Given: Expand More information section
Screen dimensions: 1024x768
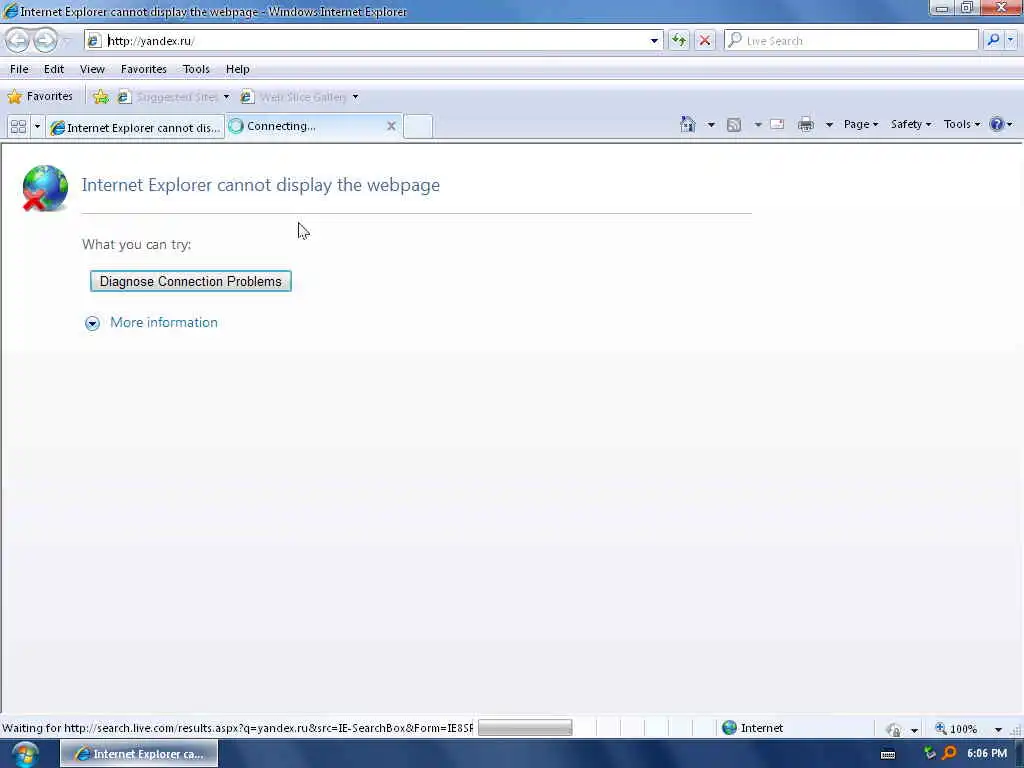Looking at the screenshot, I should 92,323.
